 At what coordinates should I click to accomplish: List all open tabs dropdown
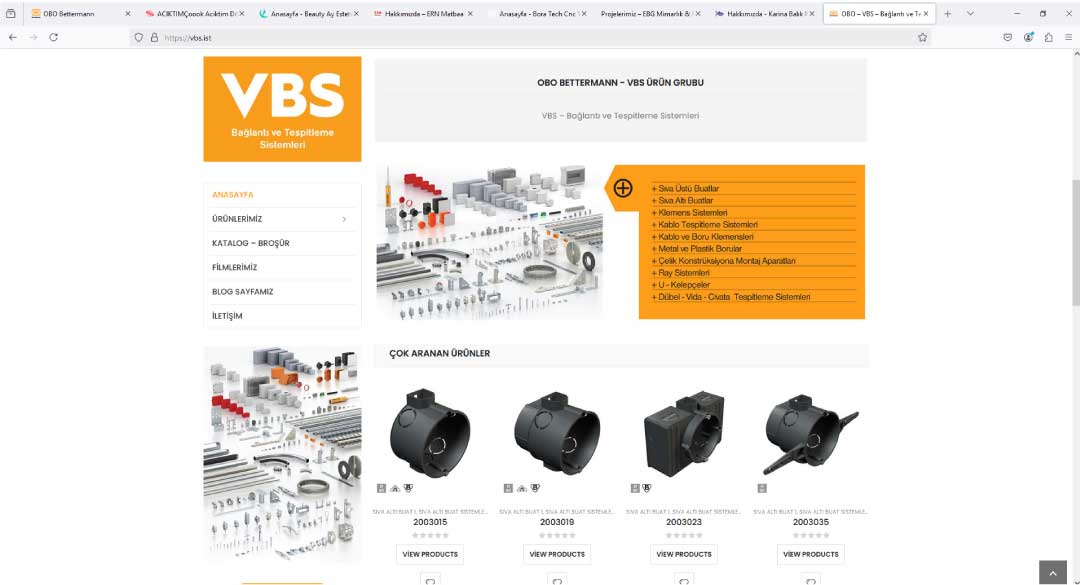[970, 14]
